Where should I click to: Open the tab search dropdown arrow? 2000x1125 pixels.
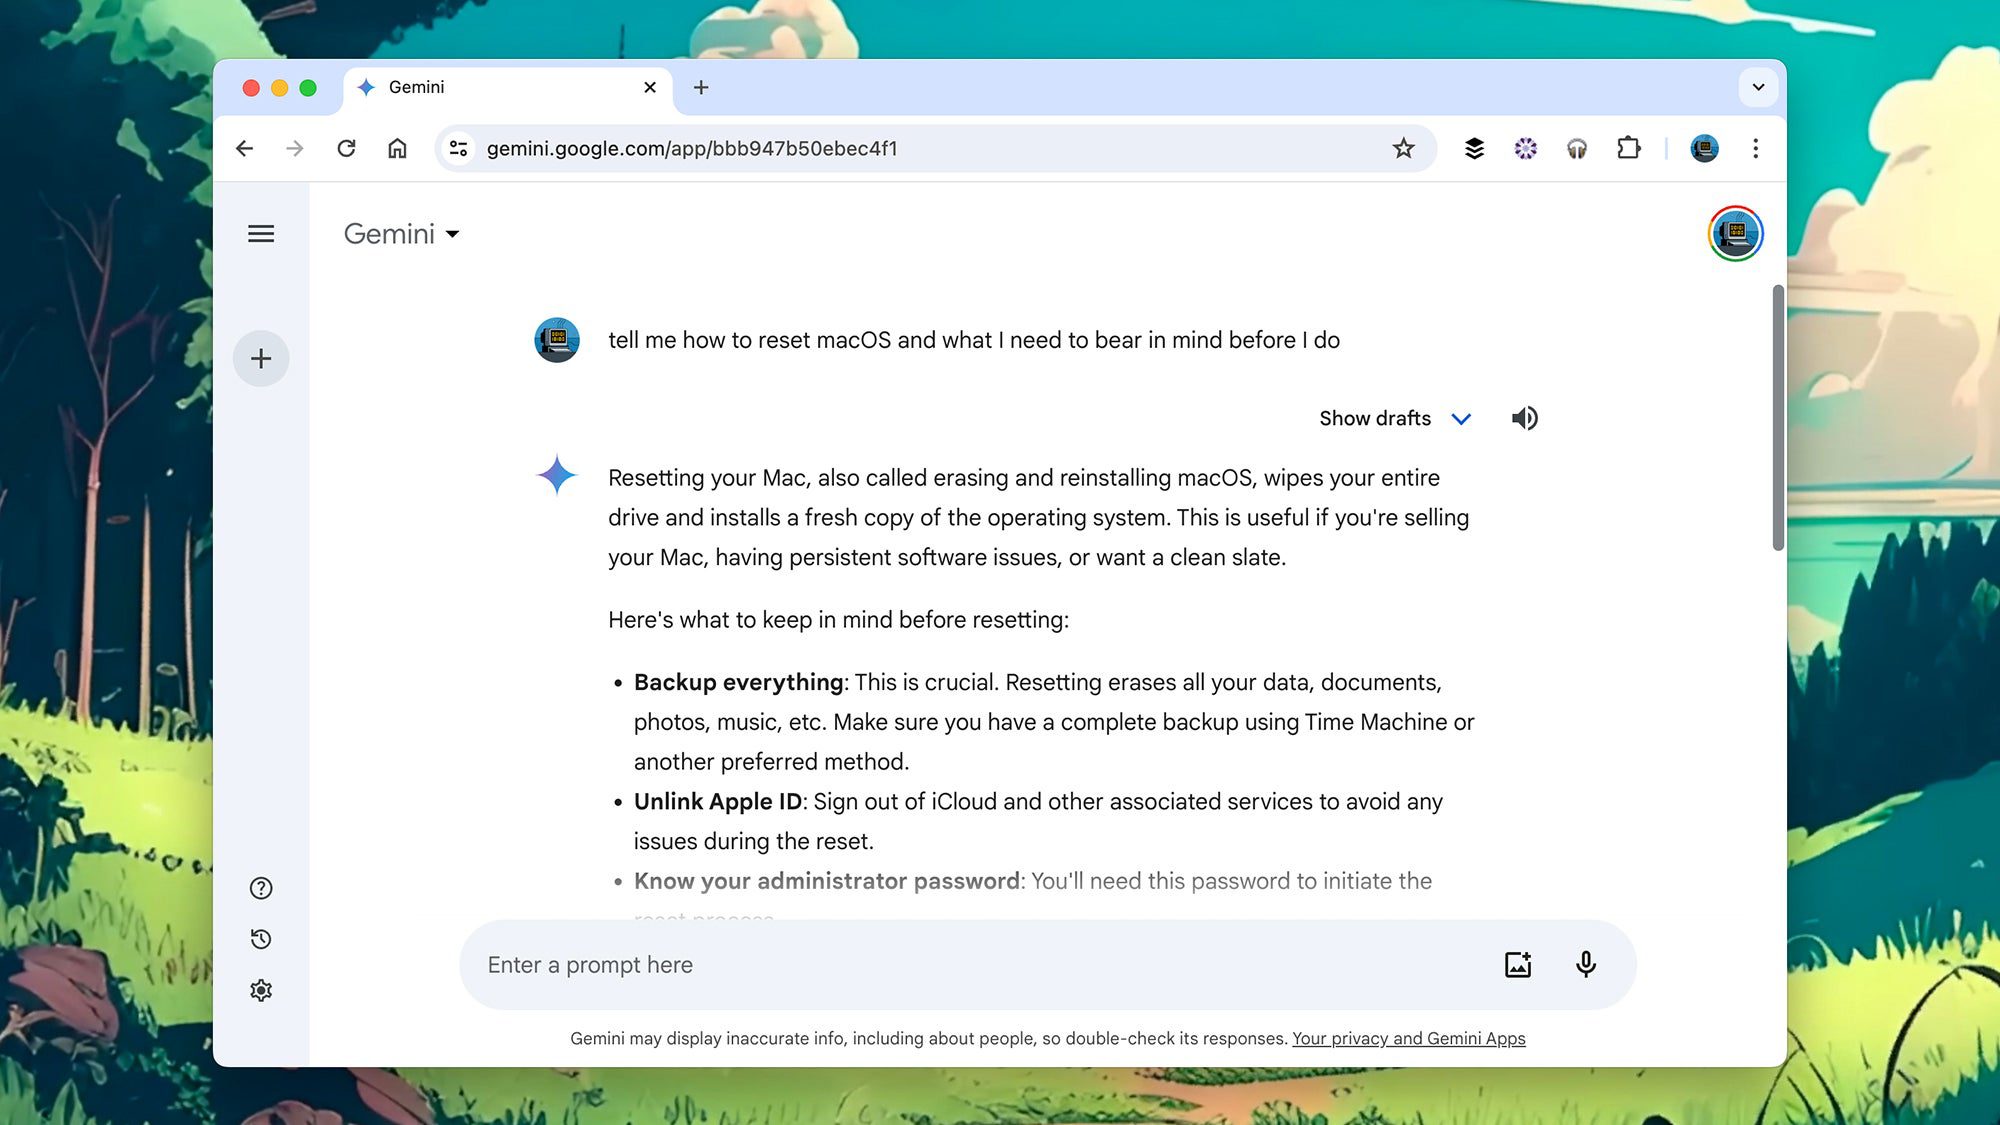tap(1758, 87)
